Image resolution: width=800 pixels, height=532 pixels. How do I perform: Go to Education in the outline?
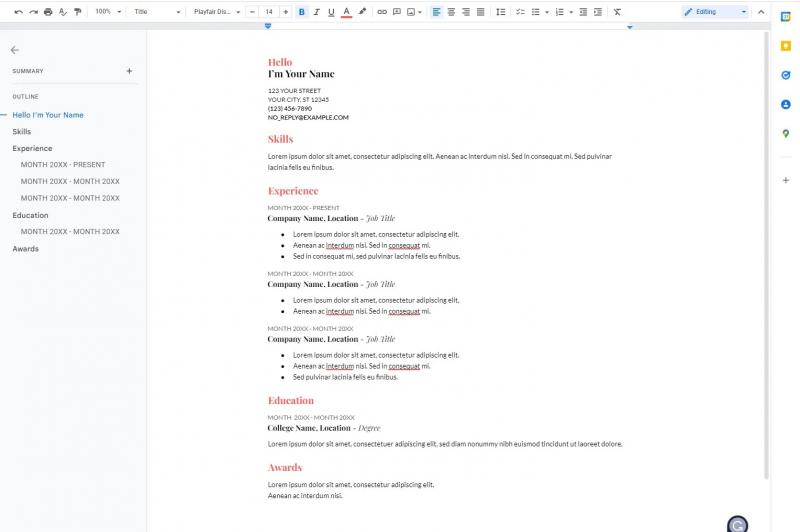(30, 215)
